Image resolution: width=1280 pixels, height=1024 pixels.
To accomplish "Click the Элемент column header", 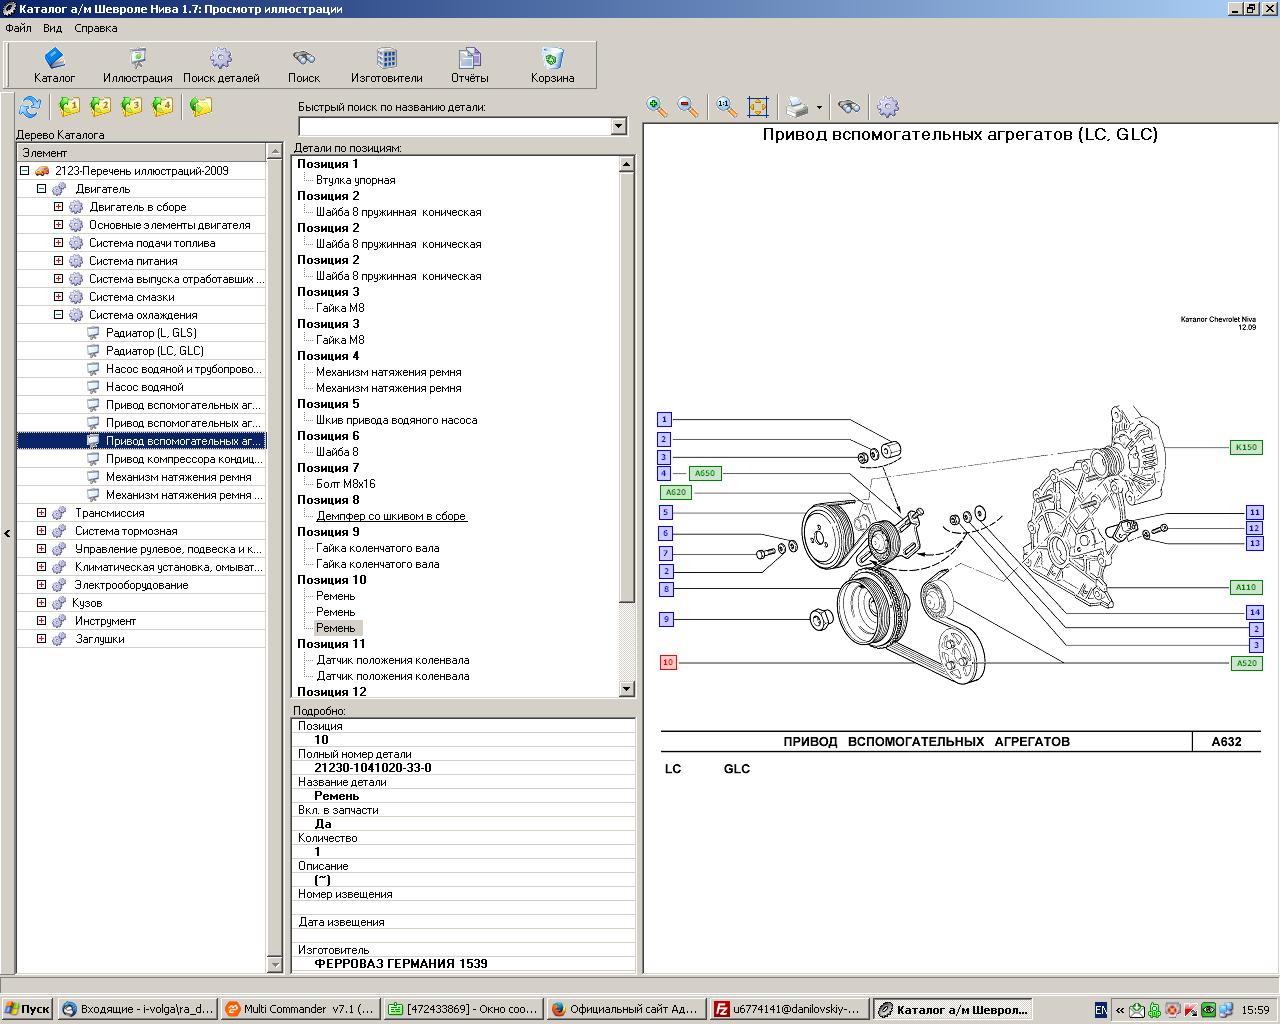I will click(x=141, y=153).
